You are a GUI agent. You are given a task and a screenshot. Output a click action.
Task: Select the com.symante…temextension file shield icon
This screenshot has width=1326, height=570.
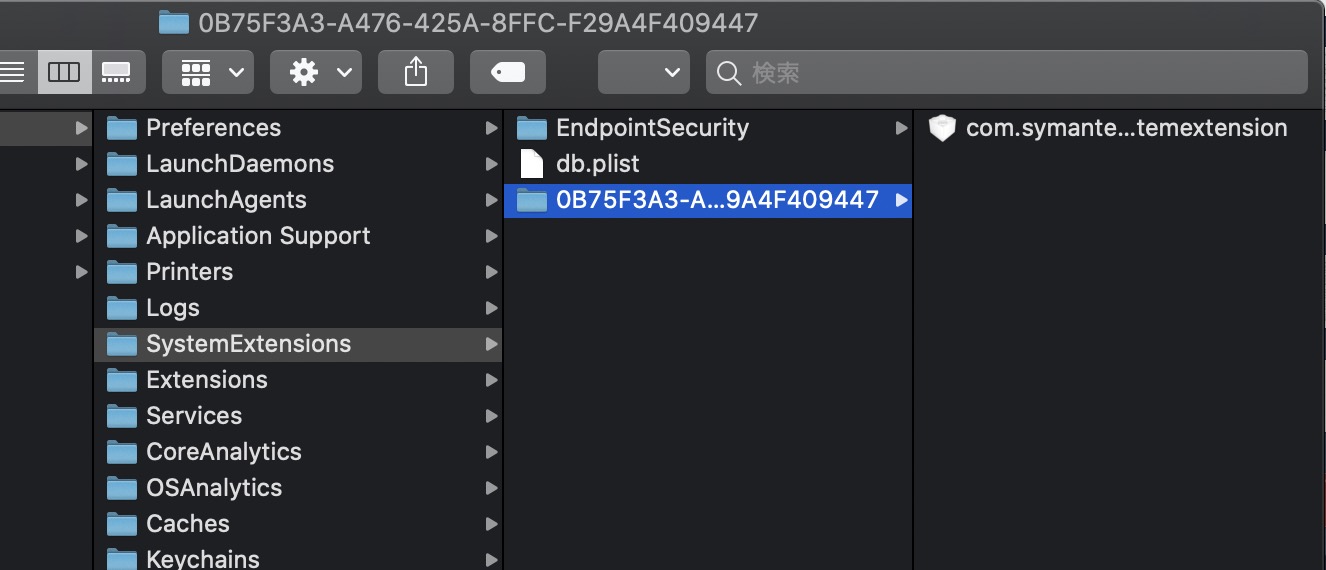[x=942, y=128]
